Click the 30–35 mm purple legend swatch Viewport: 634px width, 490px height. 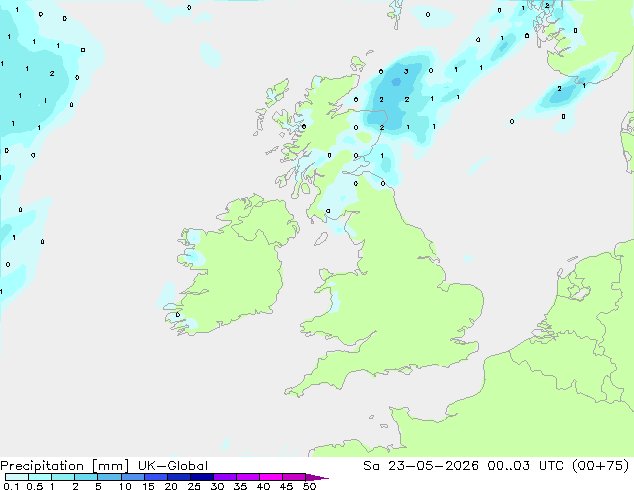click(224, 477)
